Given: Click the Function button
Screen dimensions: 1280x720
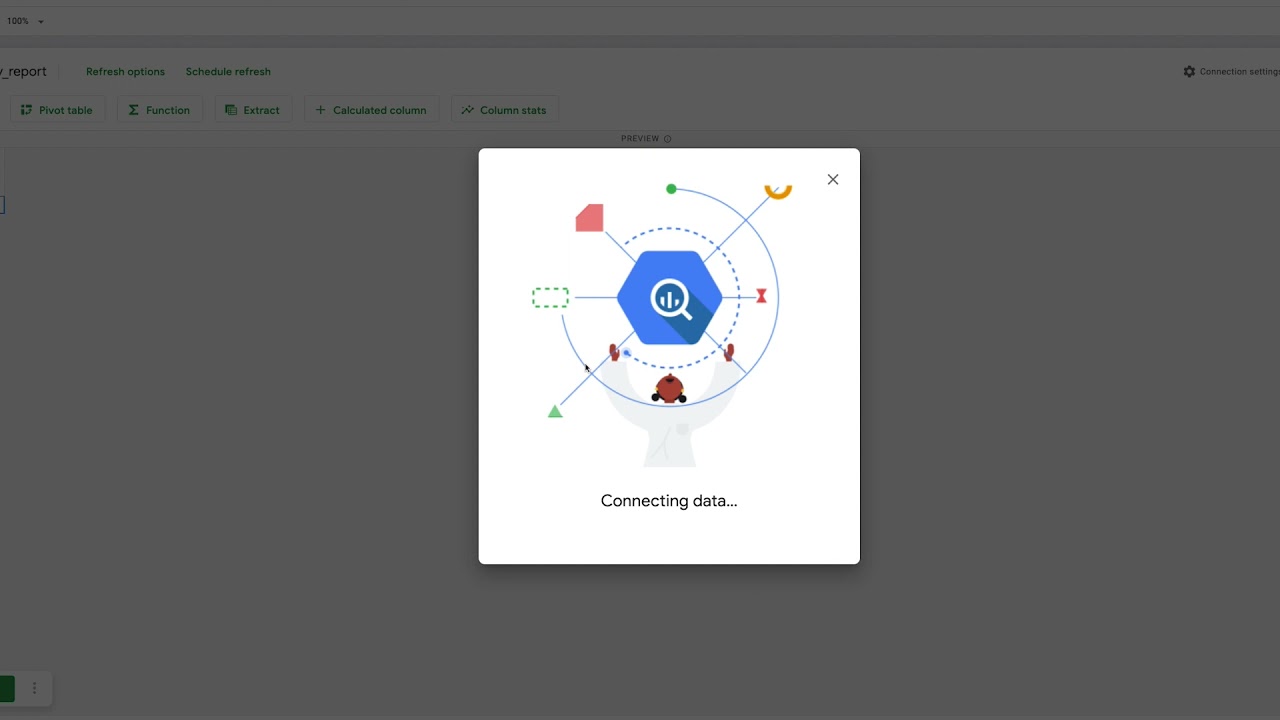Looking at the screenshot, I should (x=160, y=110).
